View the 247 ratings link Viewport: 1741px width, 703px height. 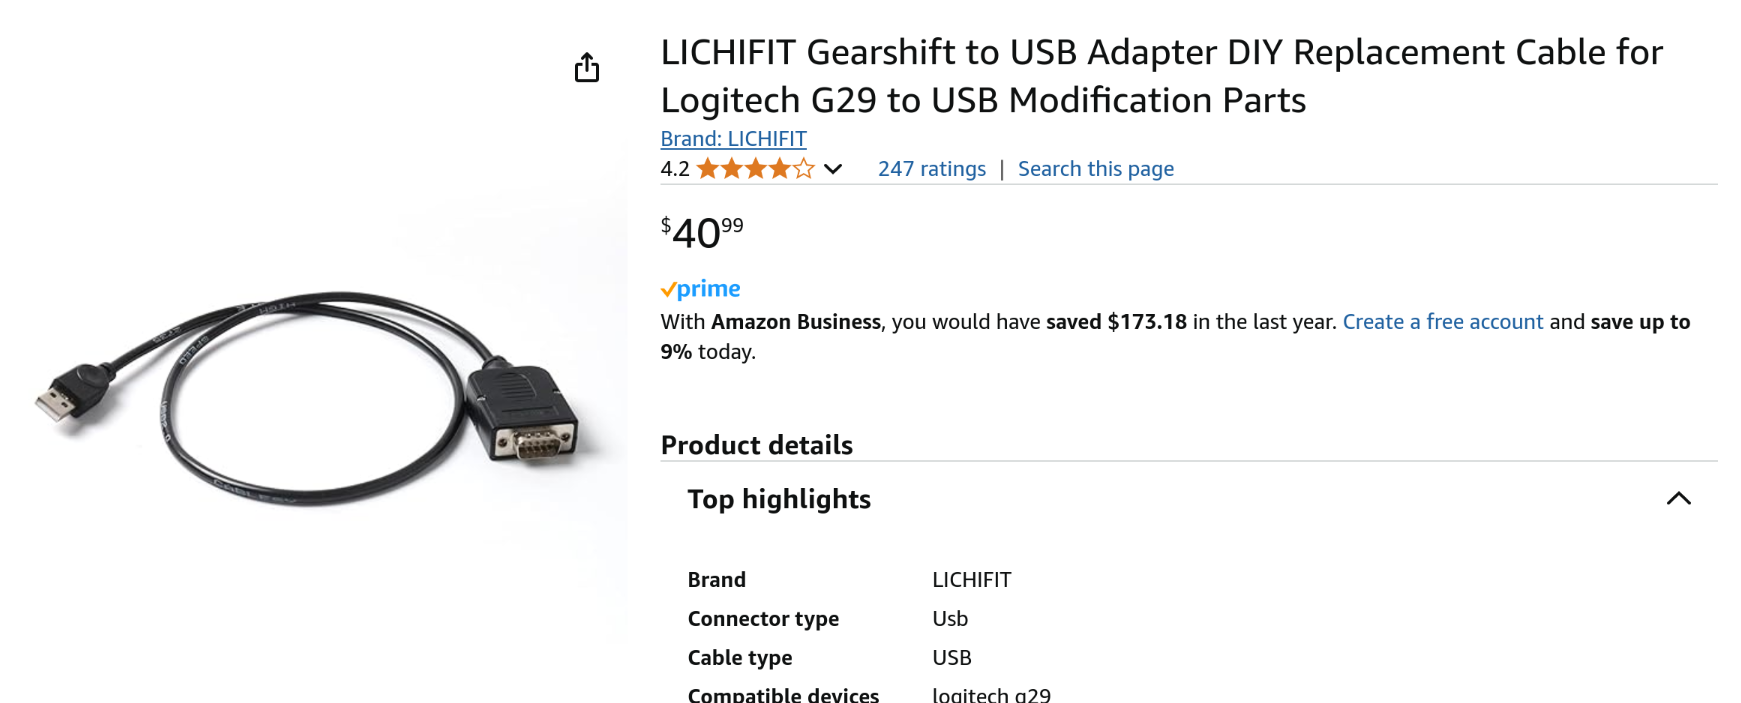(x=931, y=169)
